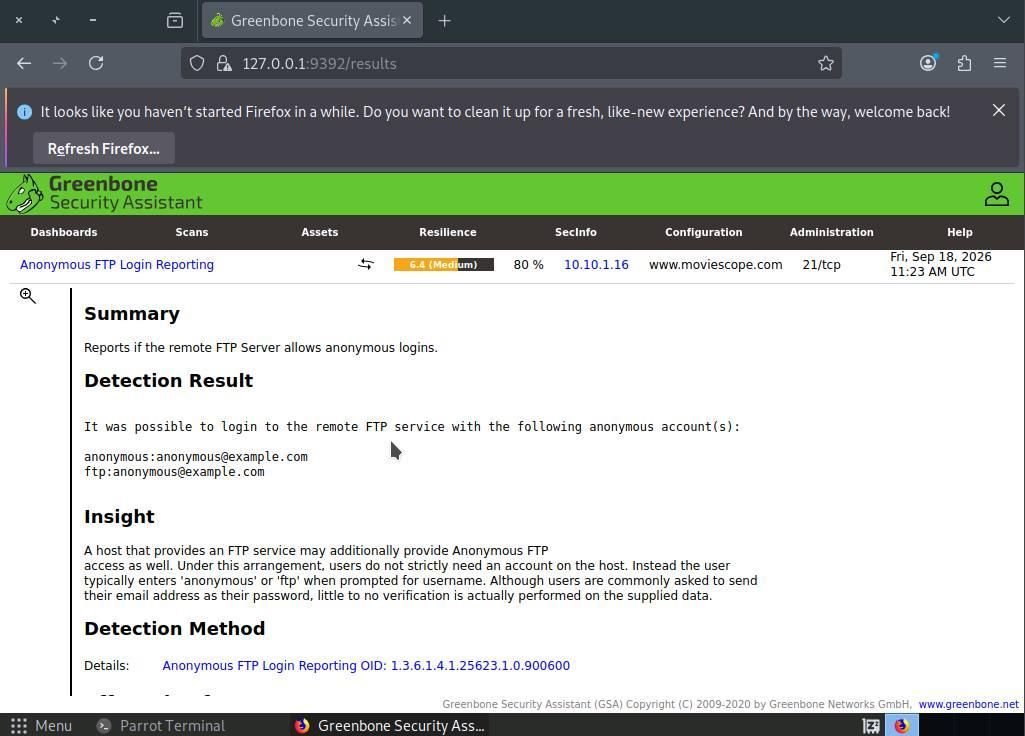Click the Insight heading
This screenshot has height=736, width=1025.
[119, 516]
